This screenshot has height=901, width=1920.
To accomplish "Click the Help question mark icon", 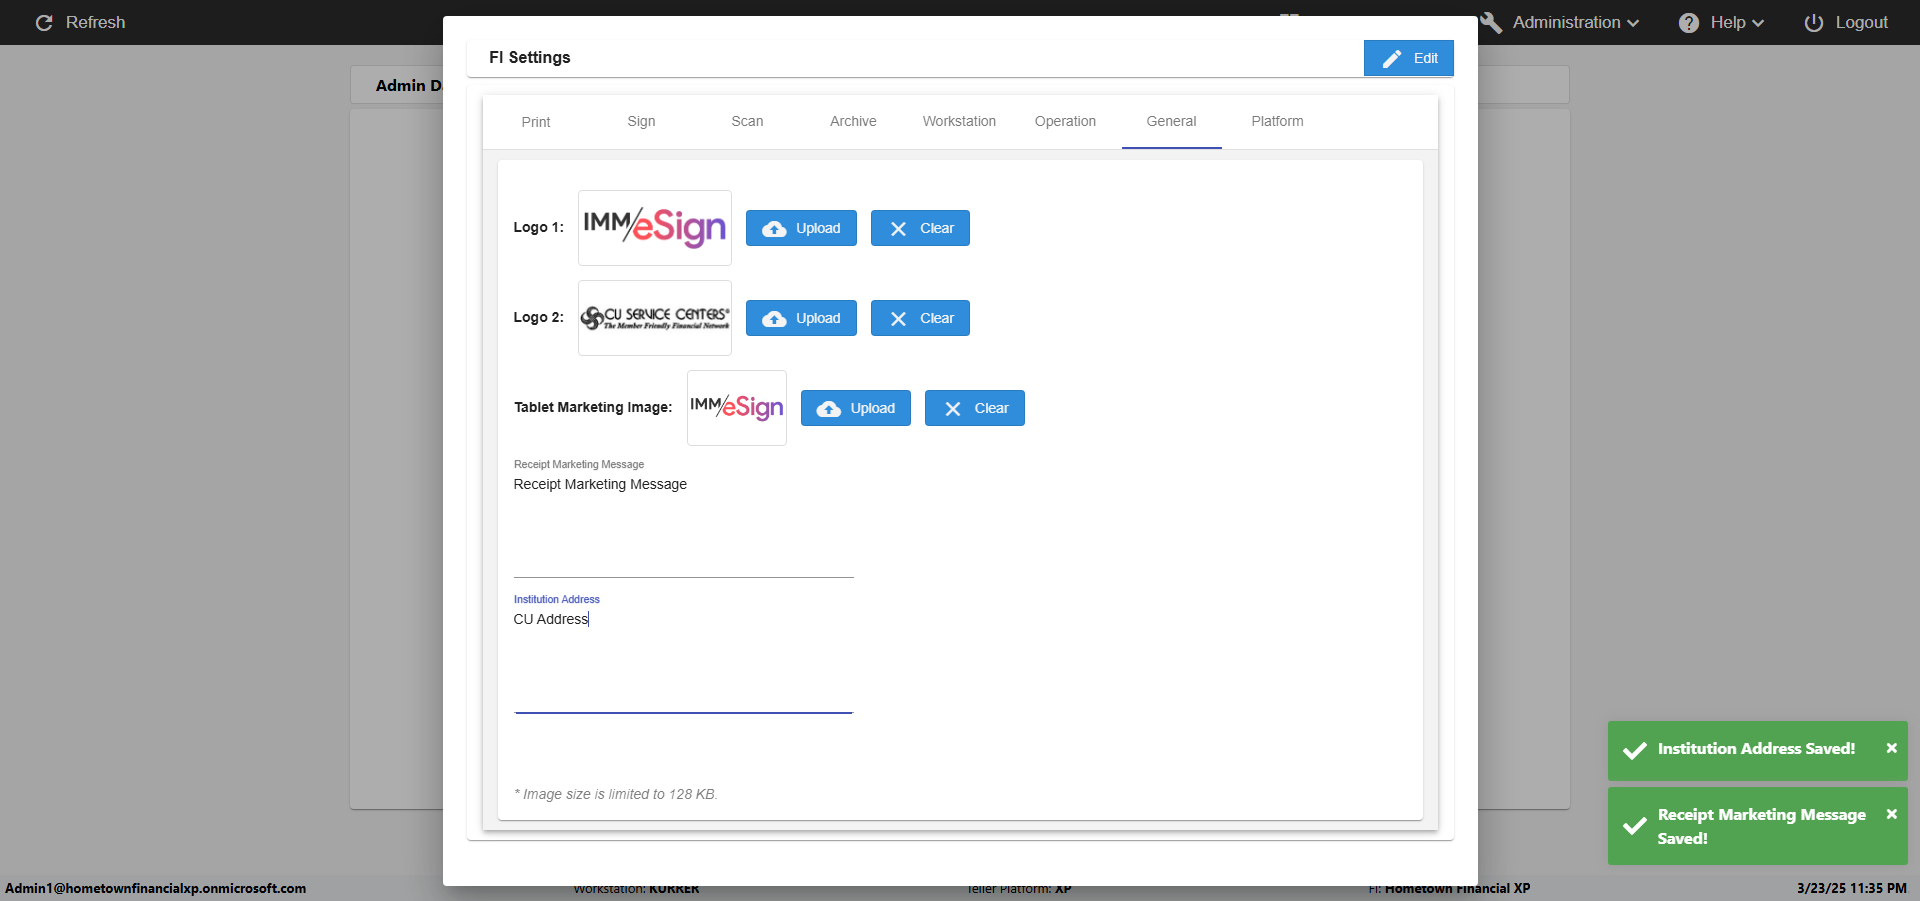I will pos(1689,23).
